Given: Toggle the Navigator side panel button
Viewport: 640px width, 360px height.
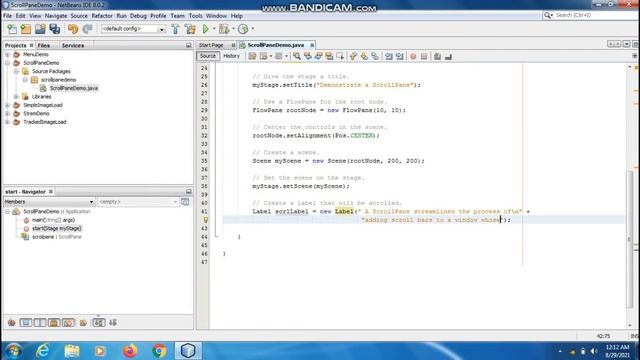Looking at the screenshot, I should (185, 202).
